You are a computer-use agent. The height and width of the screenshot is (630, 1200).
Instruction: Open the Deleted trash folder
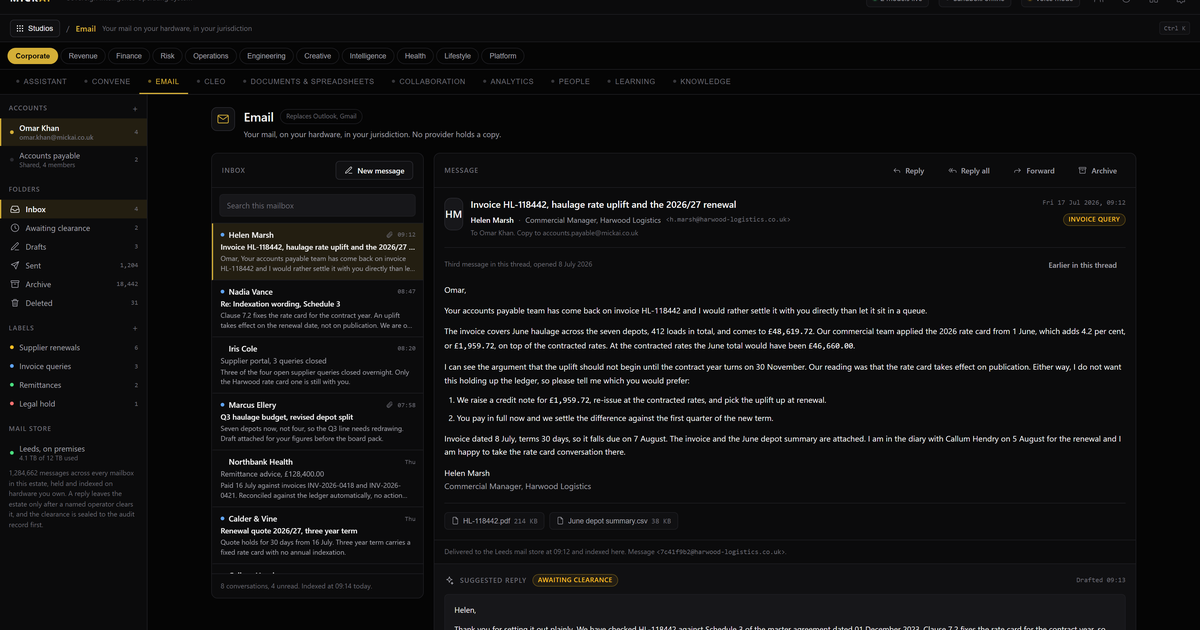(15, 303)
